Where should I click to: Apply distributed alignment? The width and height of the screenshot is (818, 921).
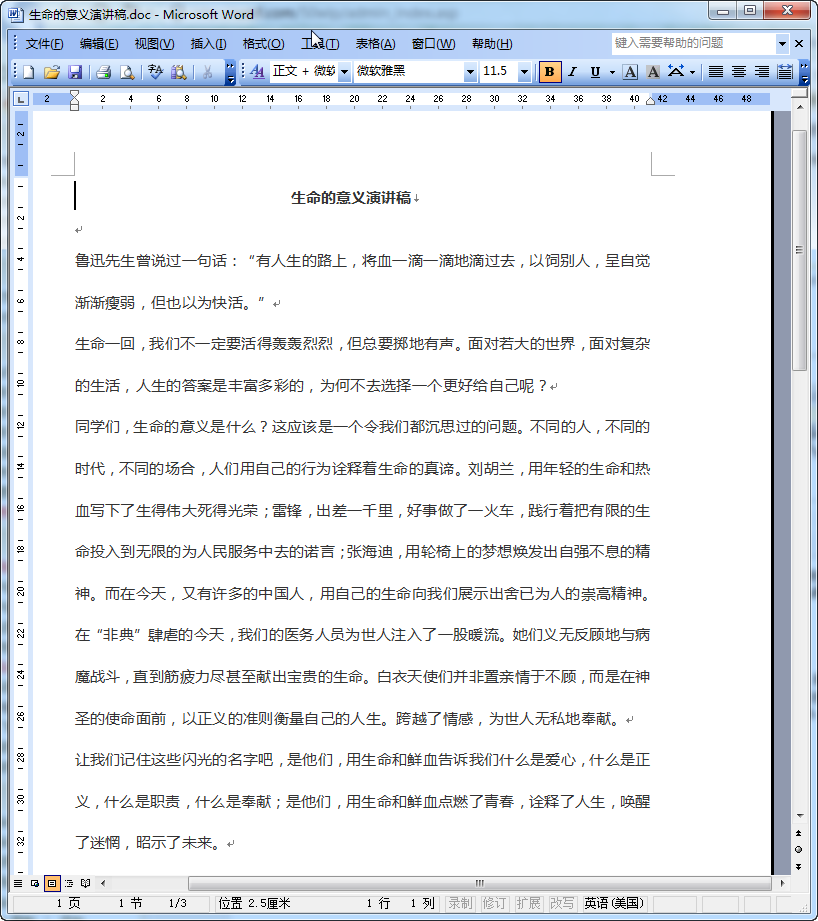coord(785,72)
